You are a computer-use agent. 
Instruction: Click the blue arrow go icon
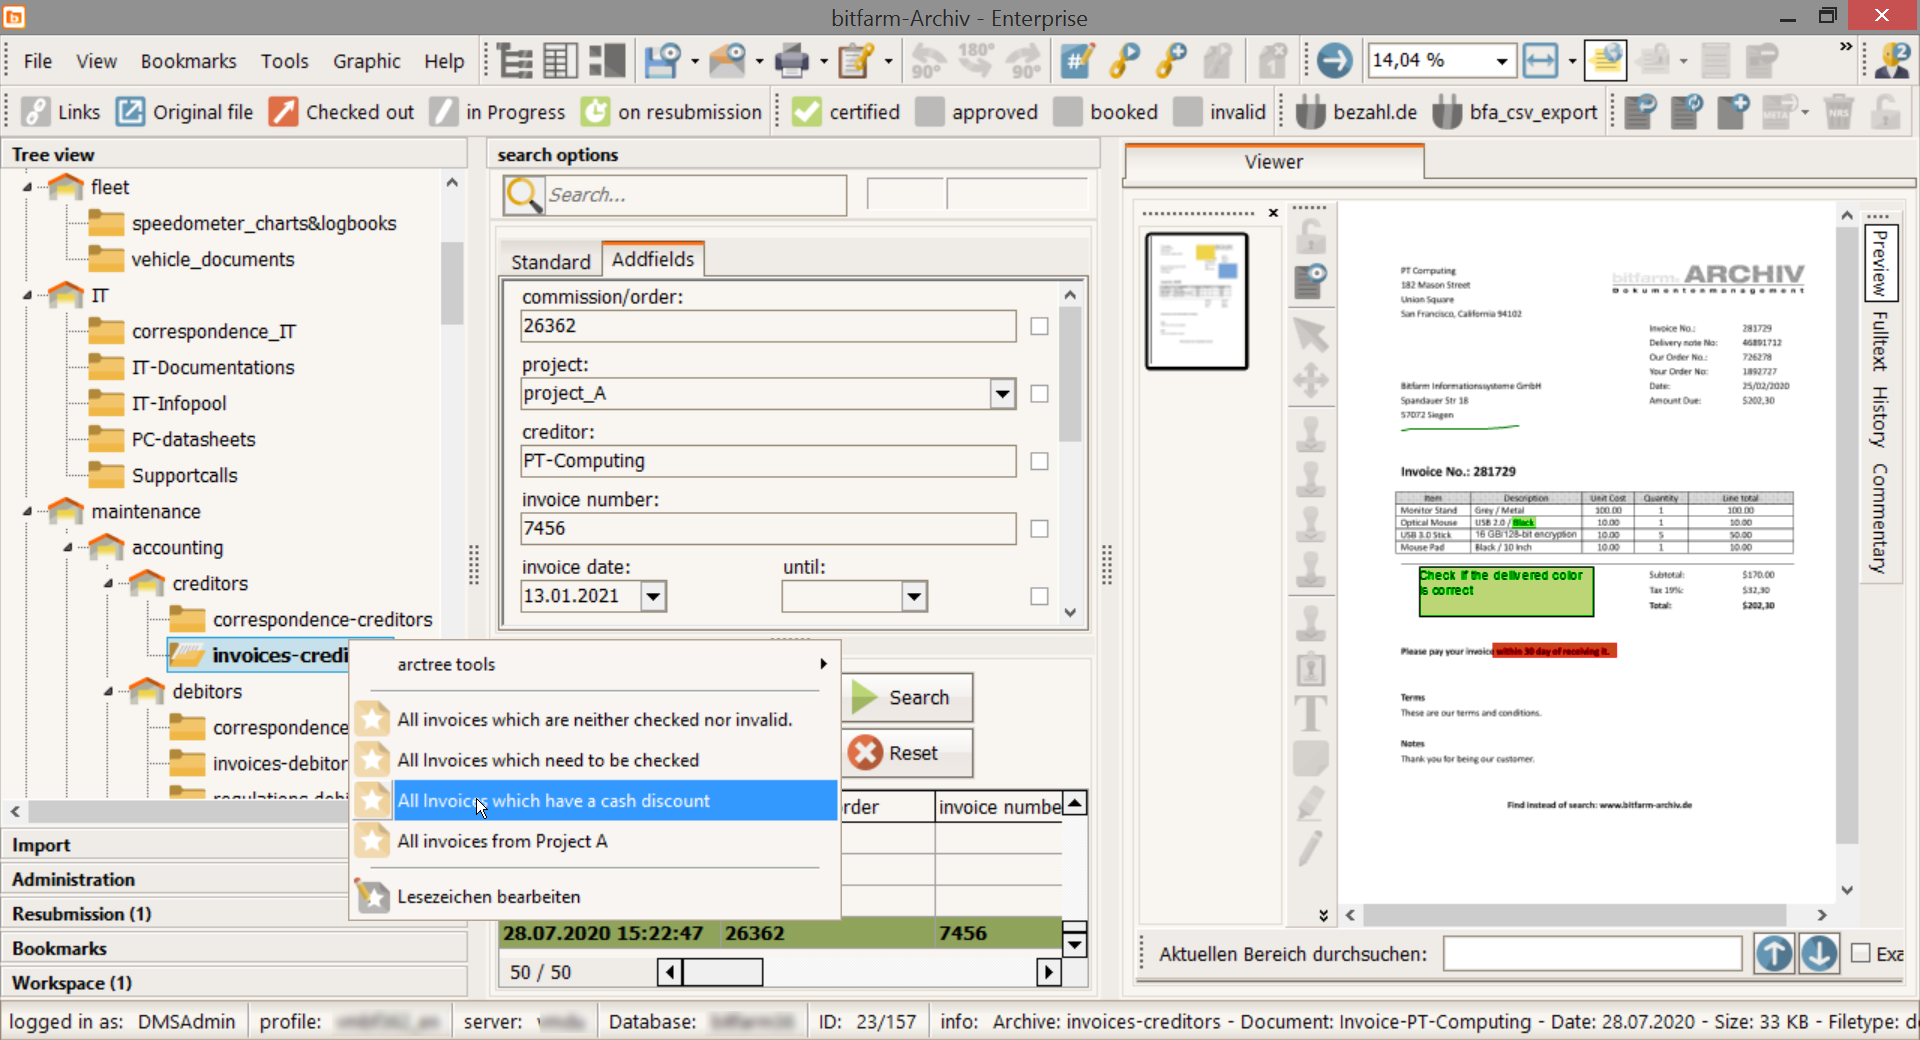pyautogui.click(x=1333, y=61)
